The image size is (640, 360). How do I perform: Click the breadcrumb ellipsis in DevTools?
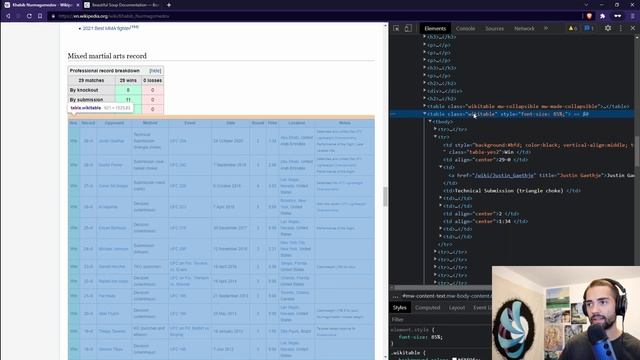(x=395, y=296)
